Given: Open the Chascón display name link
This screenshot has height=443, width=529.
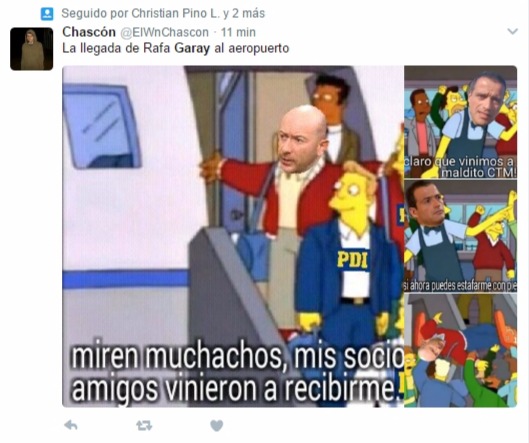Looking at the screenshot, I should click(x=89, y=32).
